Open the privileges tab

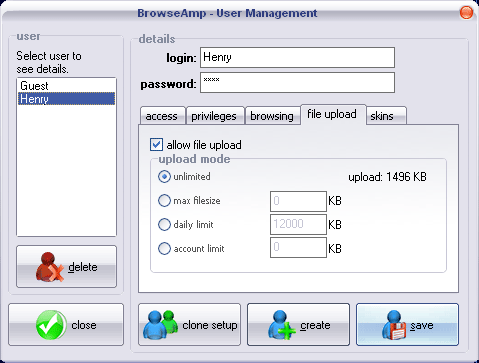pos(215,116)
